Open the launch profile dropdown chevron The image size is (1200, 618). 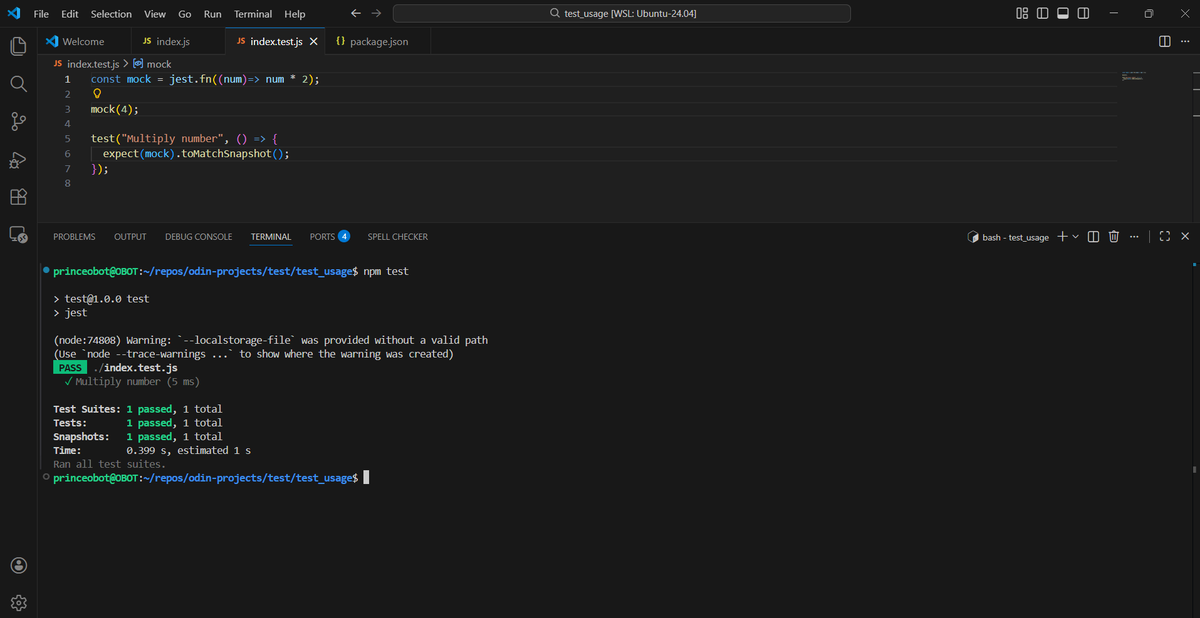coord(1075,237)
